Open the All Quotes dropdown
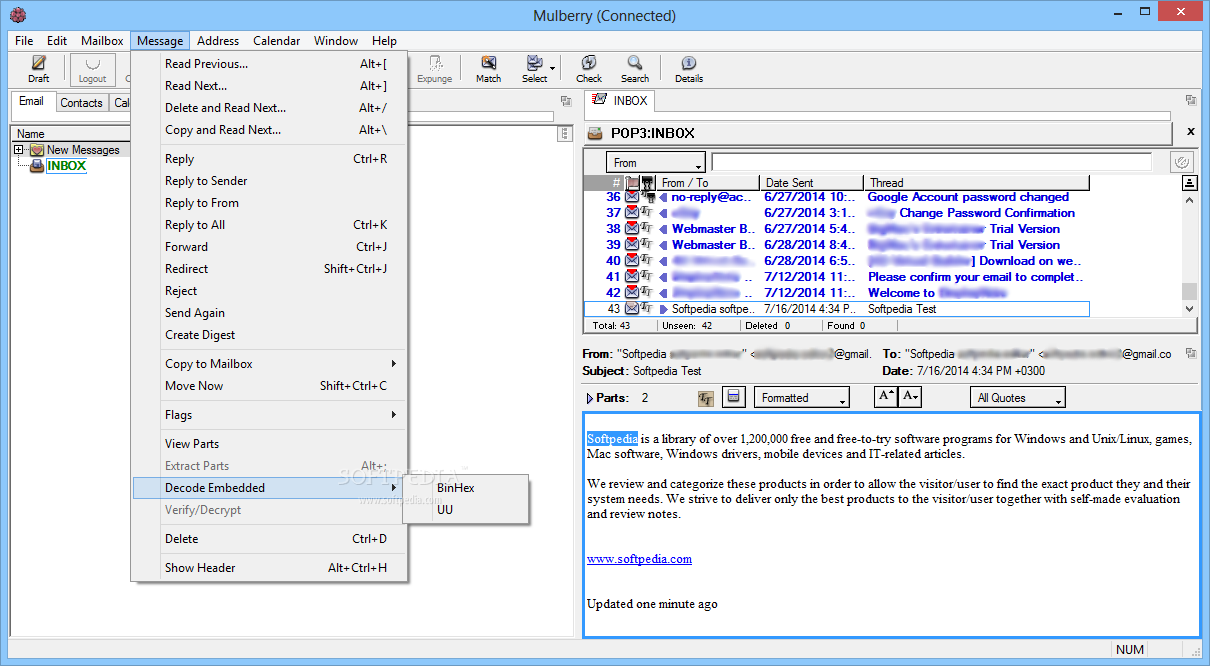Image resolution: width=1210 pixels, height=666 pixels. click(x=1018, y=397)
